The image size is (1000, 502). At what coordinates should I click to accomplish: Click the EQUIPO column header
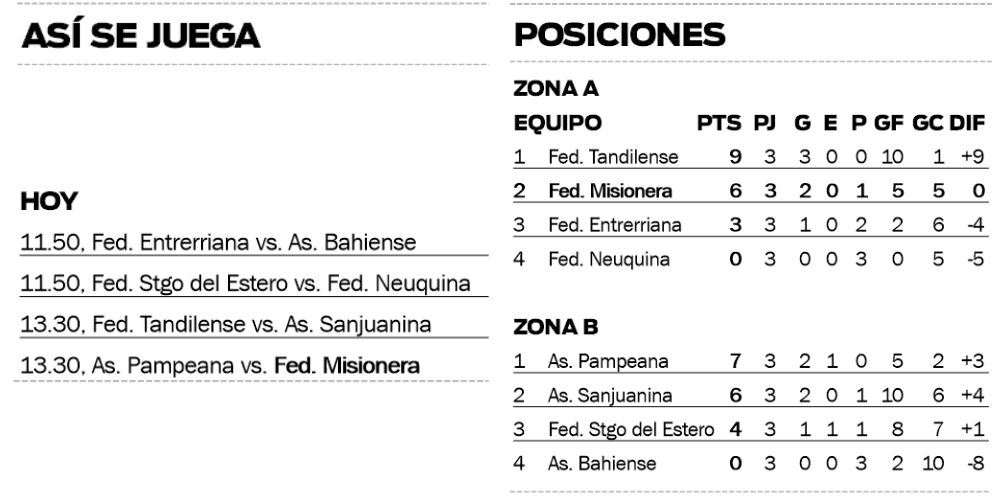(x=558, y=124)
